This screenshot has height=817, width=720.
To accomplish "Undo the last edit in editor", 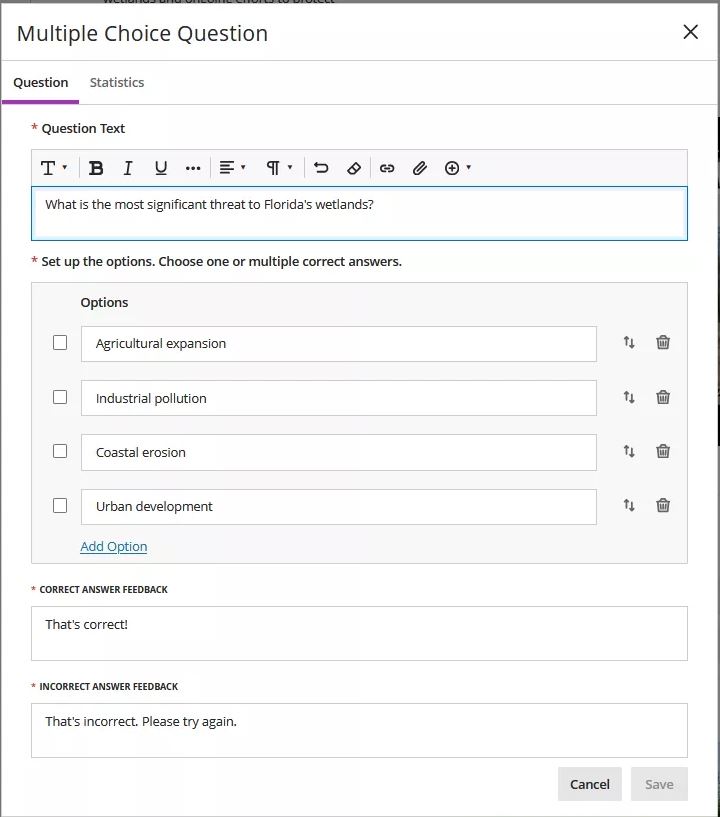I will pos(321,168).
